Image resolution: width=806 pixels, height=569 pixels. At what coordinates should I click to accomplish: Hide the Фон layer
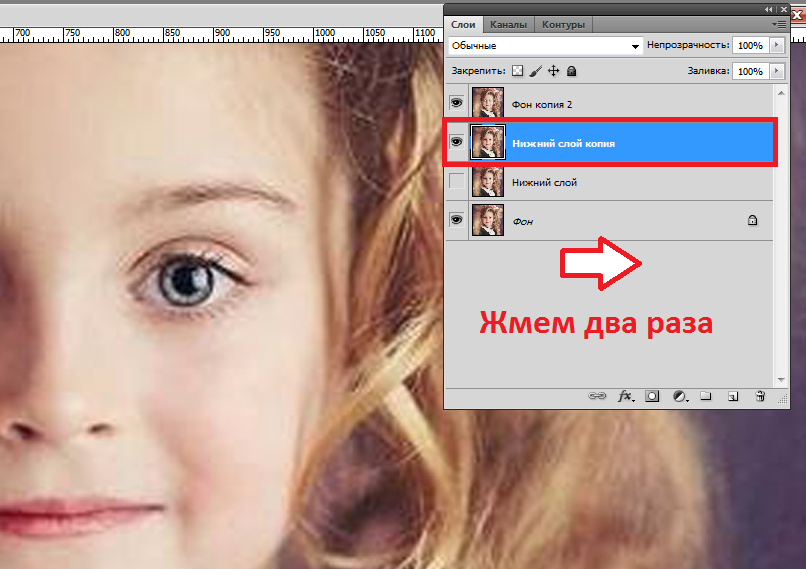coord(456,220)
